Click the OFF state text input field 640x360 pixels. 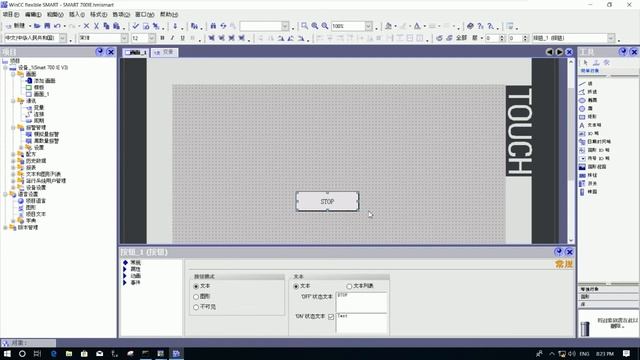coord(362,302)
